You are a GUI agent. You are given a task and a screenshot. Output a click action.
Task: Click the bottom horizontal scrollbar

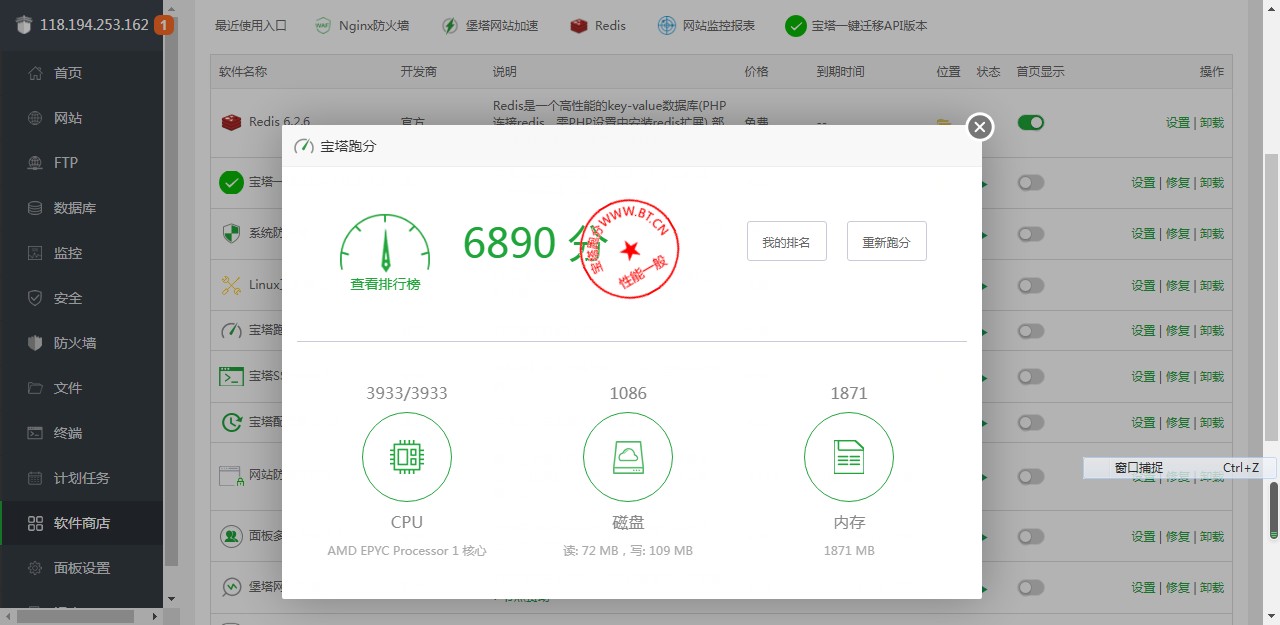[75, 617]
